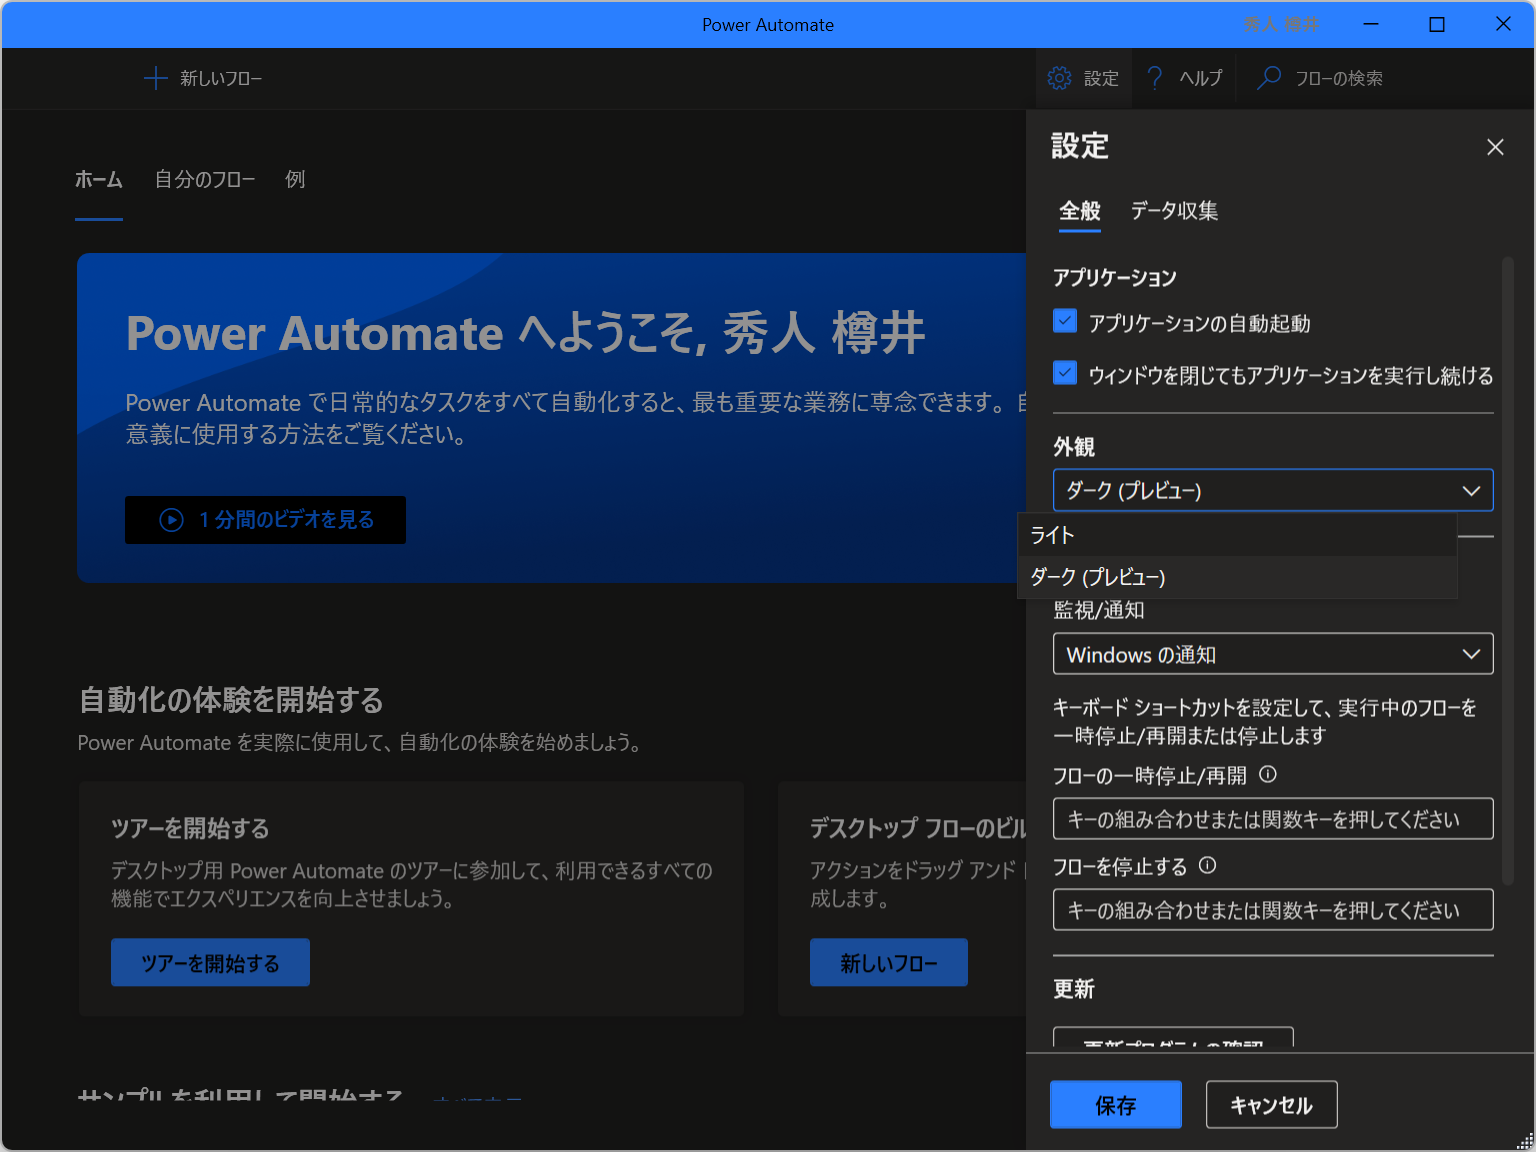
Task: Open the 自分のフロー tab
Action: click(204, 179)
